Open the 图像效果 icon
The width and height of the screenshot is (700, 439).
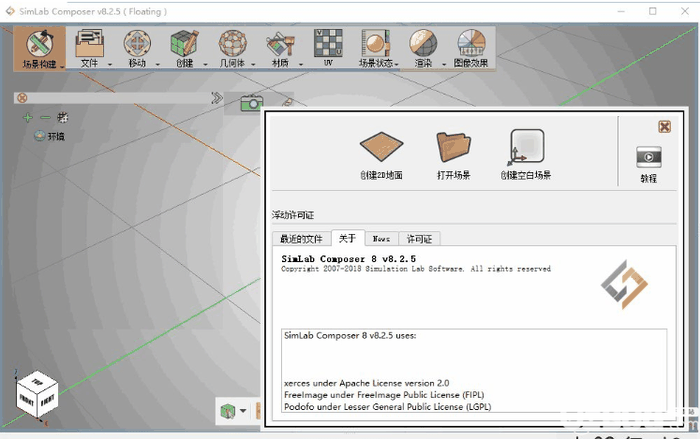pos(471,43)
